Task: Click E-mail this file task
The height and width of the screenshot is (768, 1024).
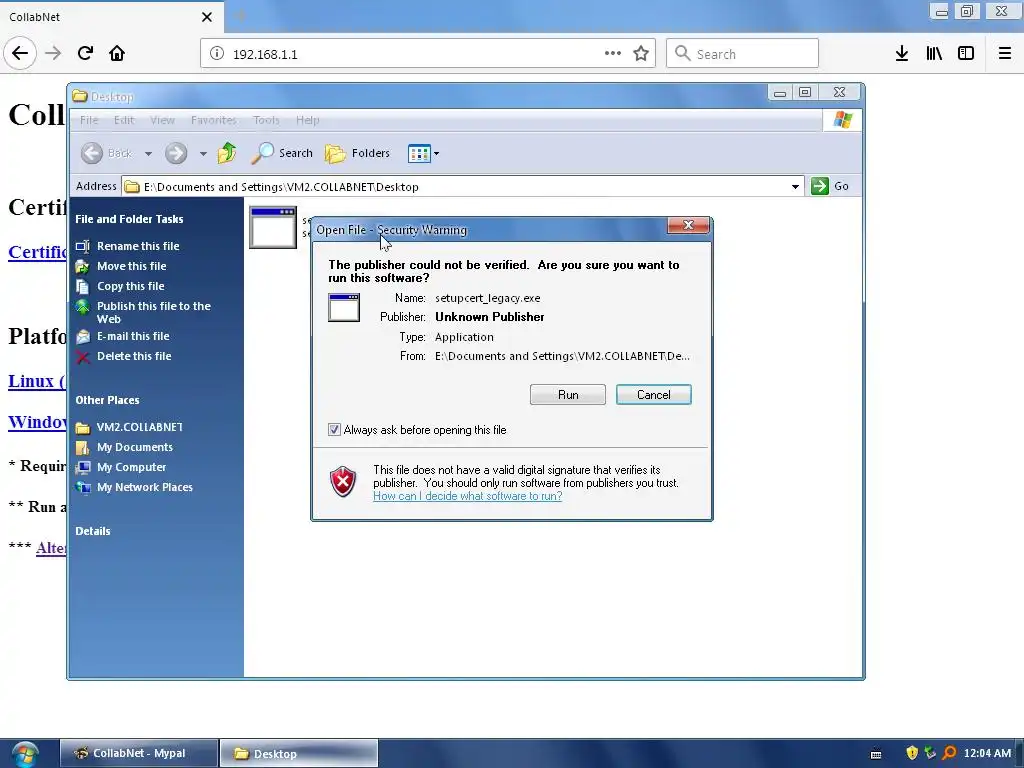Action: (133, 336)
